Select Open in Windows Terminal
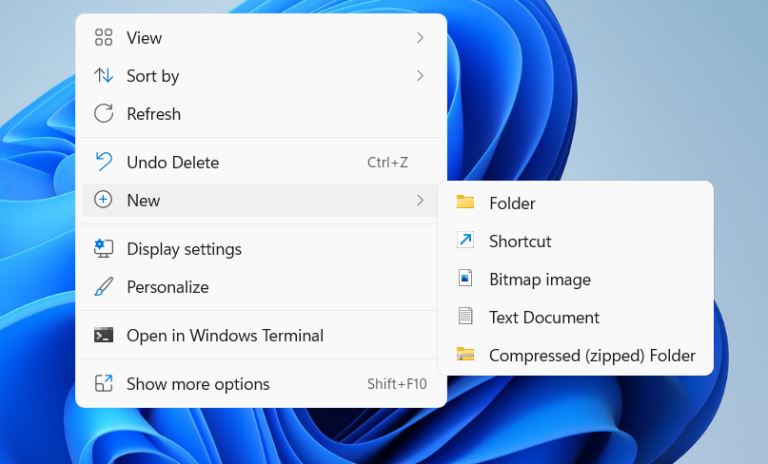The width and height of the screenshot is (768, 464). (x=260, y=336)
